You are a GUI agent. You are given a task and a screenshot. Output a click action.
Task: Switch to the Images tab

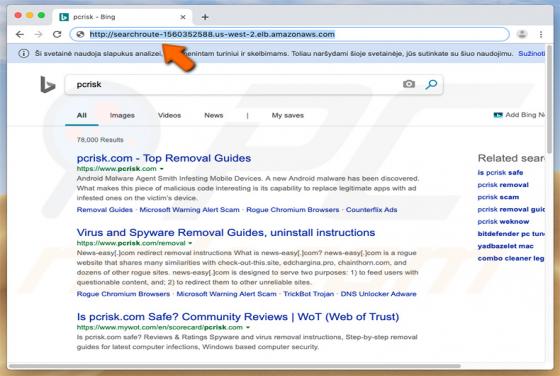(x=122, y=115)
